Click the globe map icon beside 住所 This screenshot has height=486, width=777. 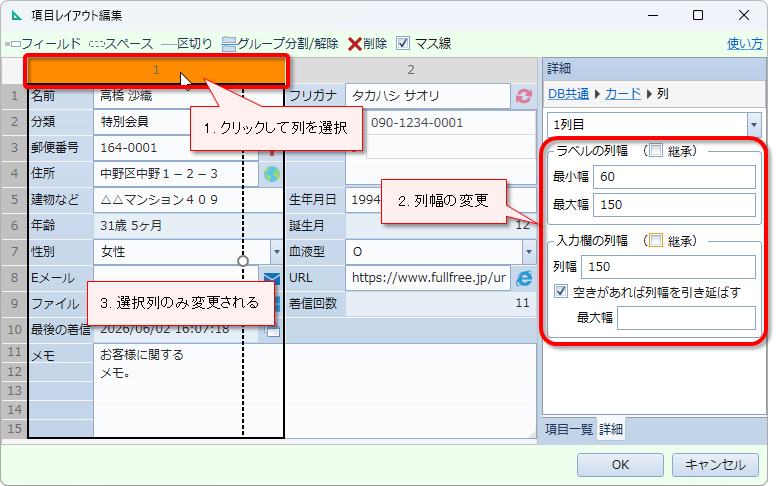tap(272, 174)
